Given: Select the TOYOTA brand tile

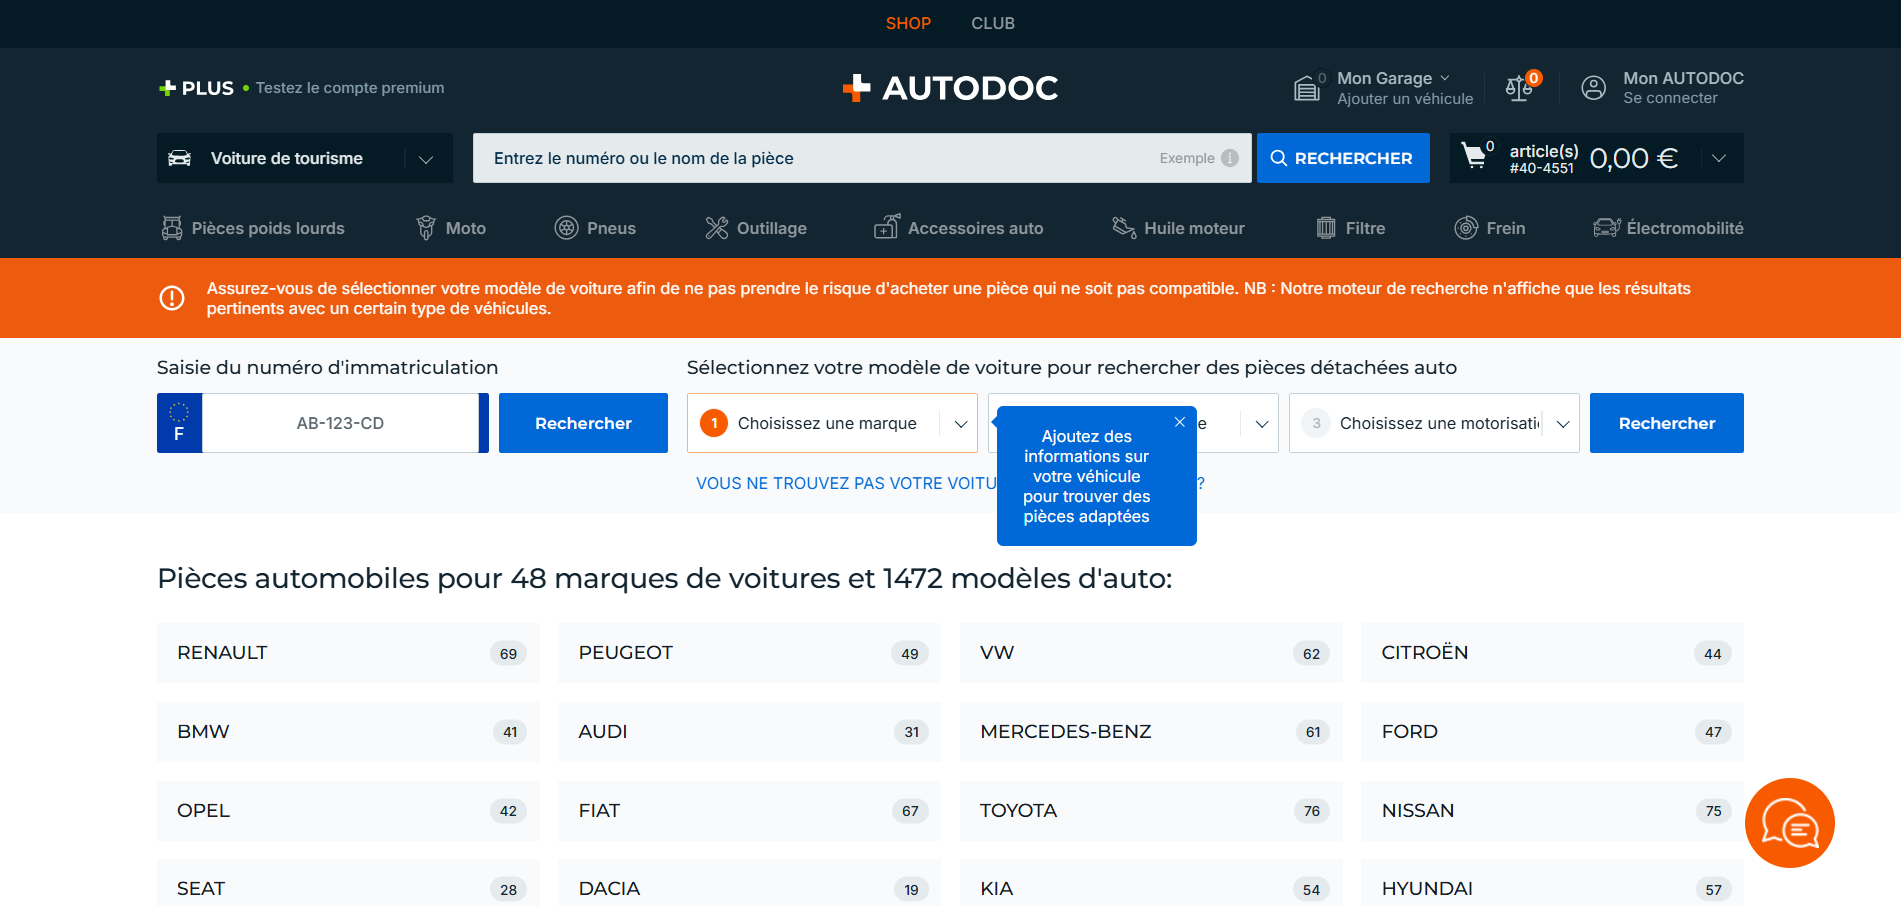Looking at the screenshot, I should 1151,811.
